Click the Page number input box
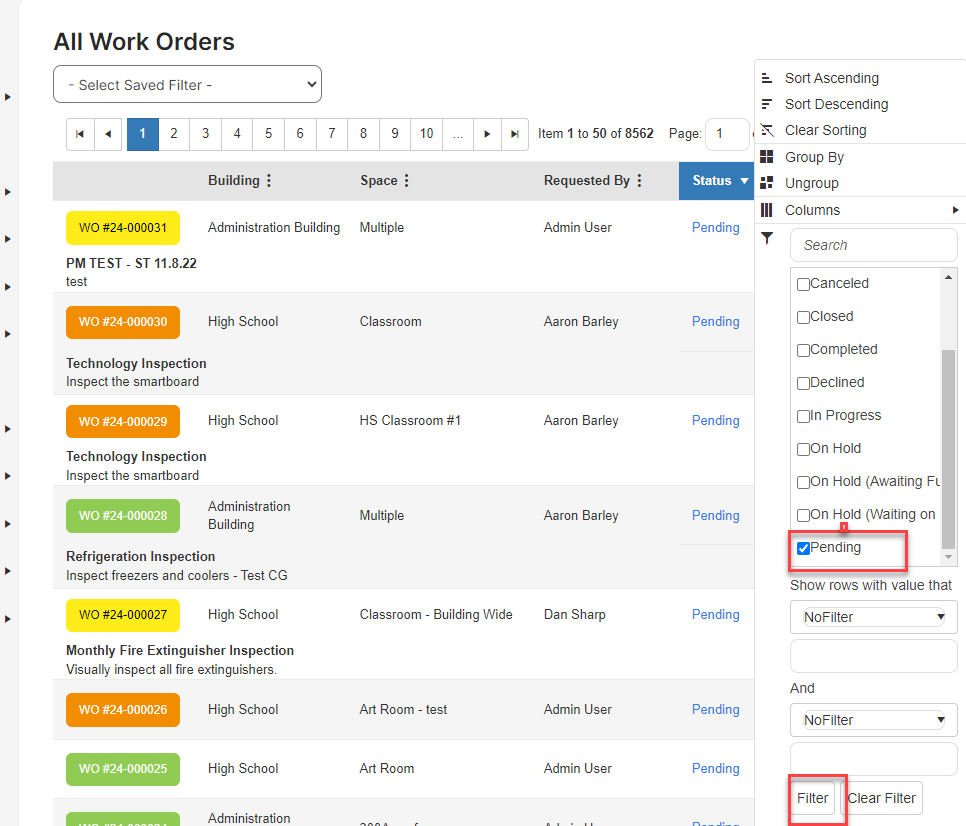This screenshot has width=966, height=826. 727,134
